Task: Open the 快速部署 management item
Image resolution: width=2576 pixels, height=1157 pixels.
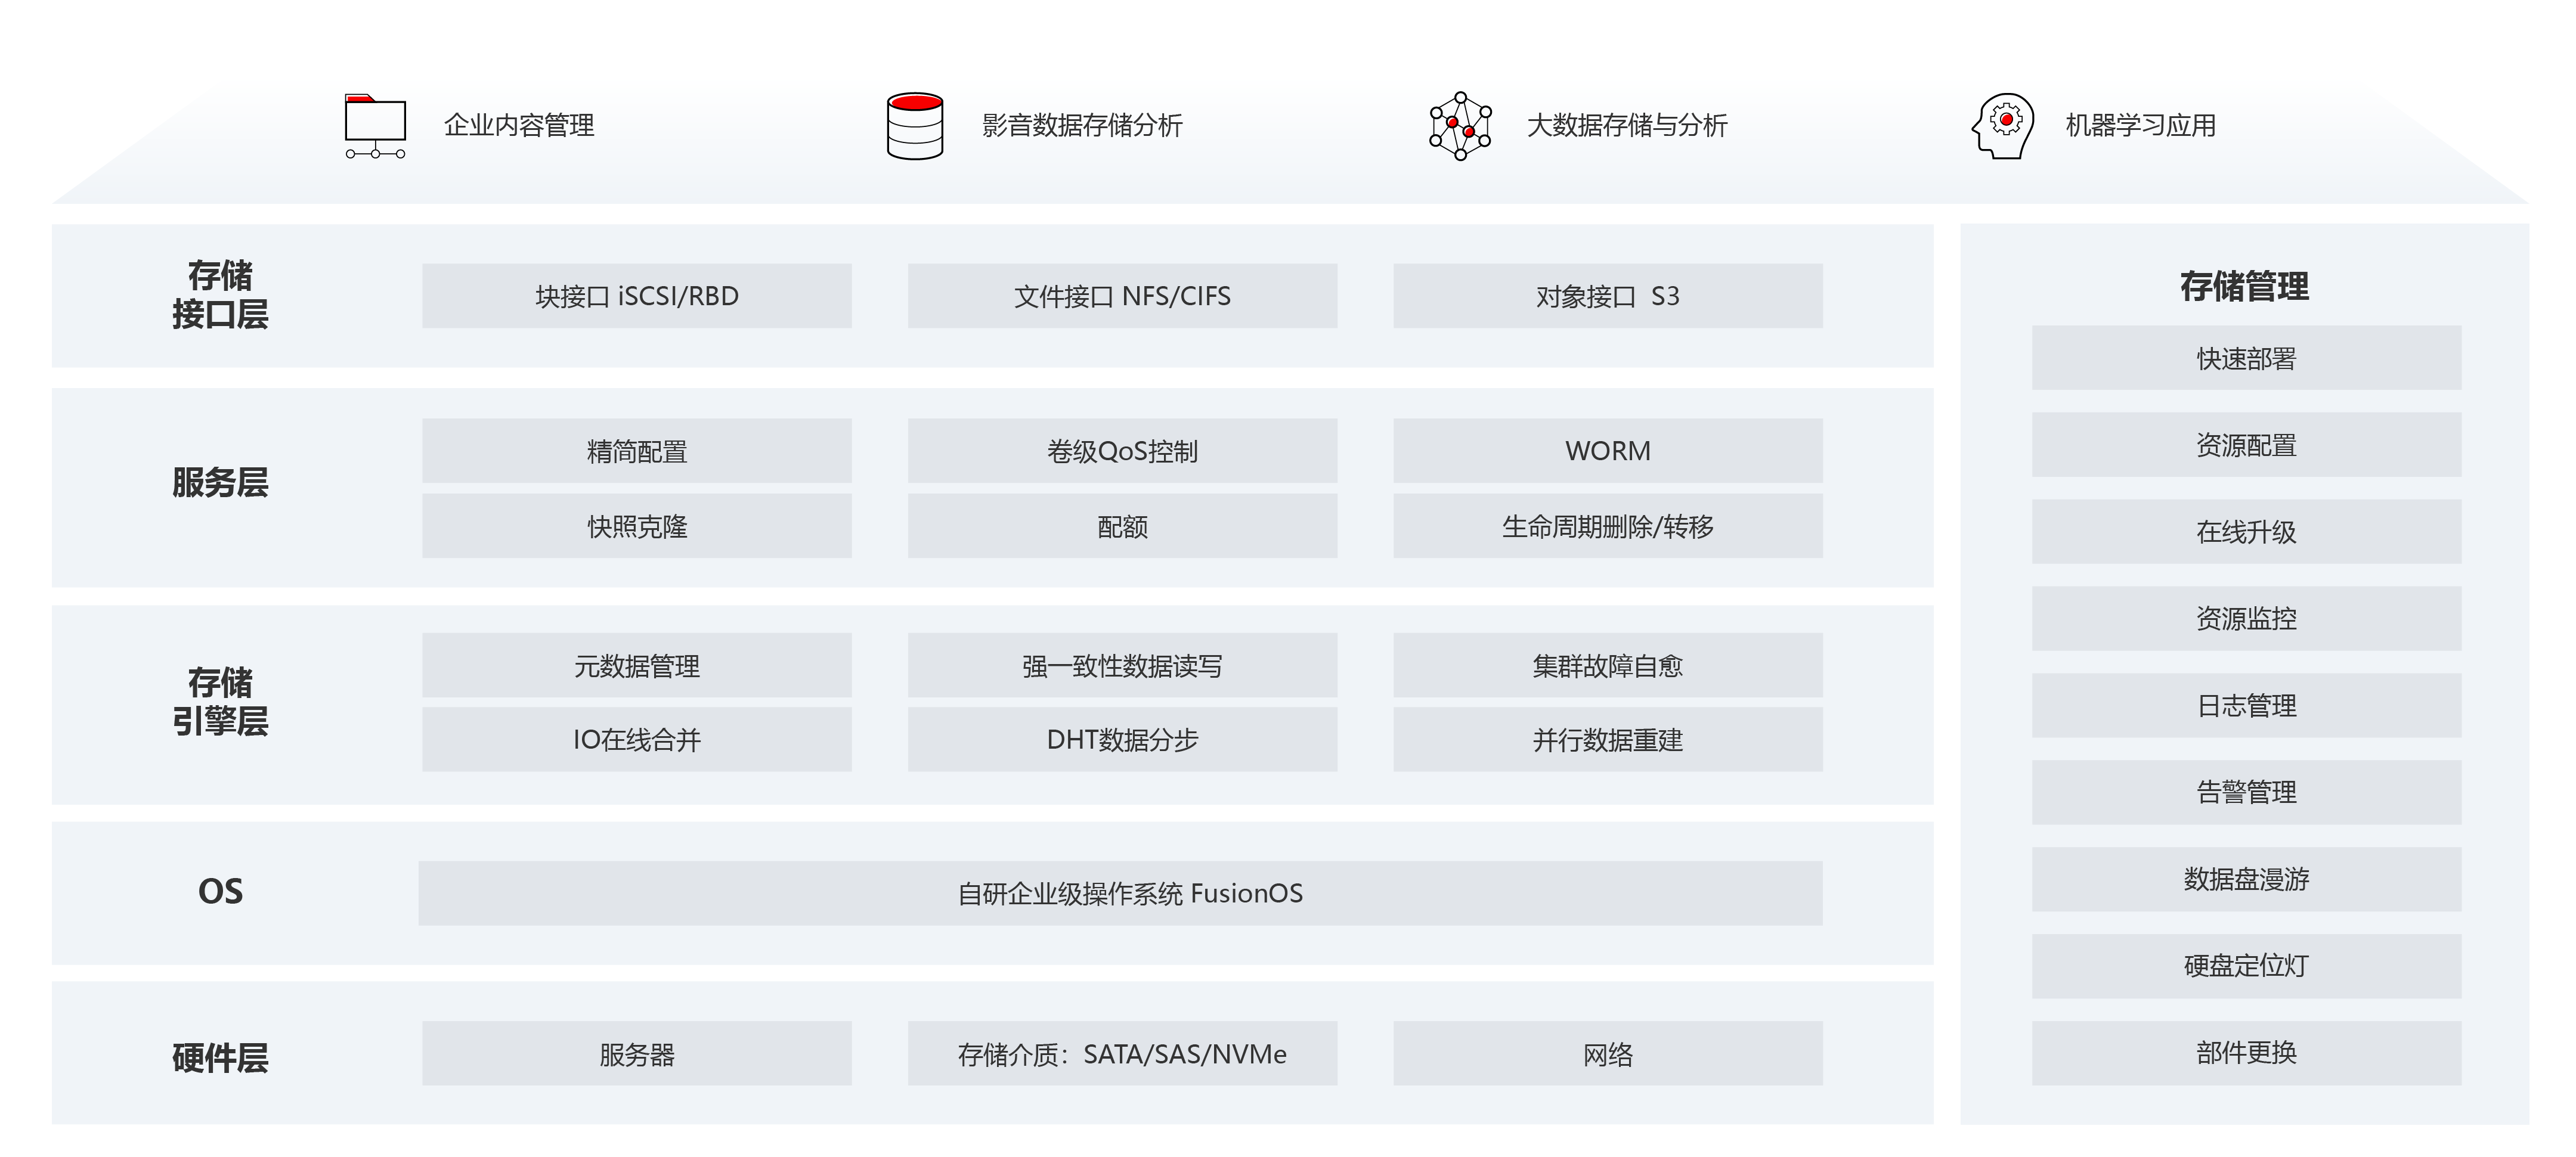Action: click(x=2246, y=358)
